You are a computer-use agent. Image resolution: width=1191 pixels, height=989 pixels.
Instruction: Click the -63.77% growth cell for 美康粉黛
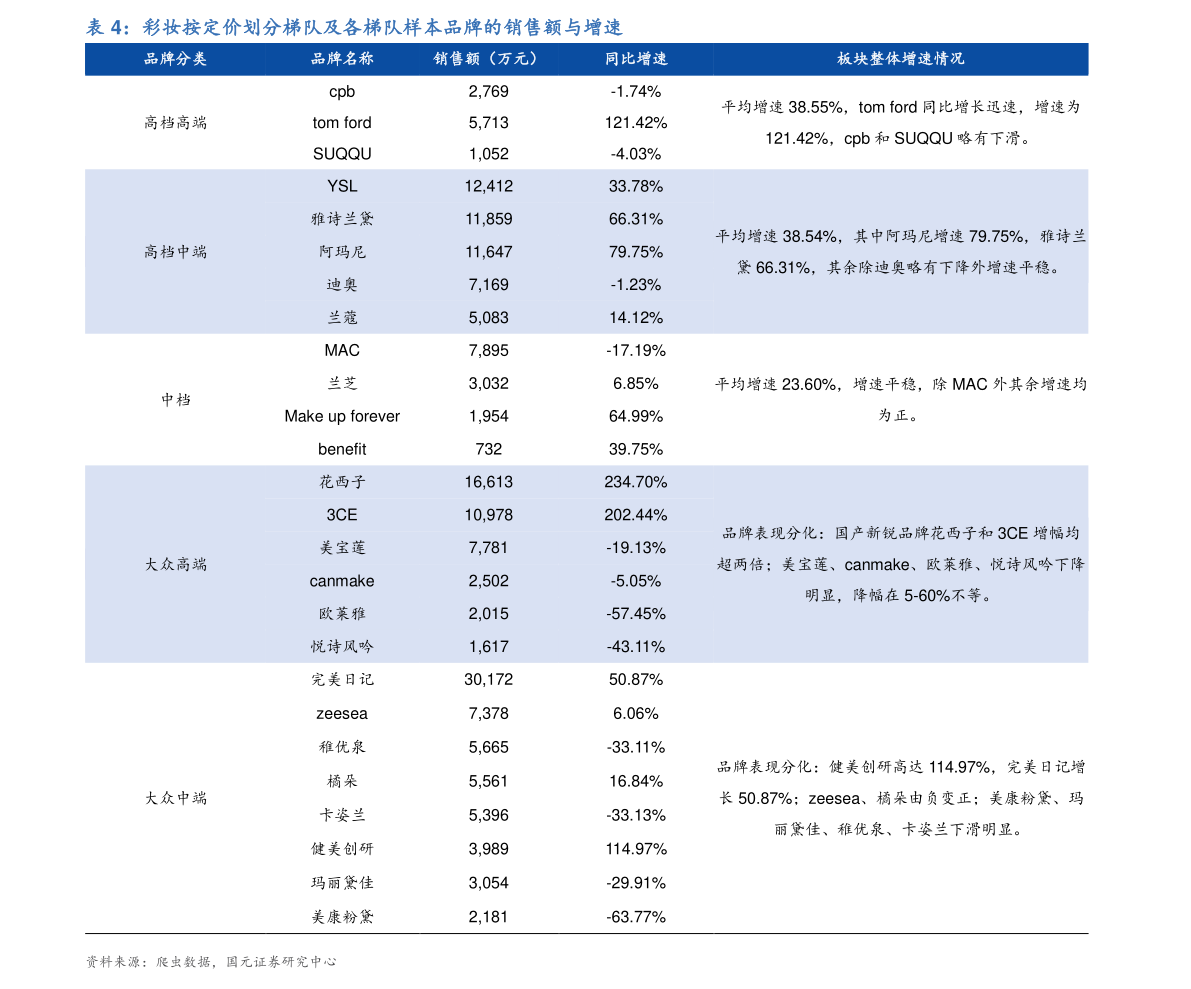point(636,918)
